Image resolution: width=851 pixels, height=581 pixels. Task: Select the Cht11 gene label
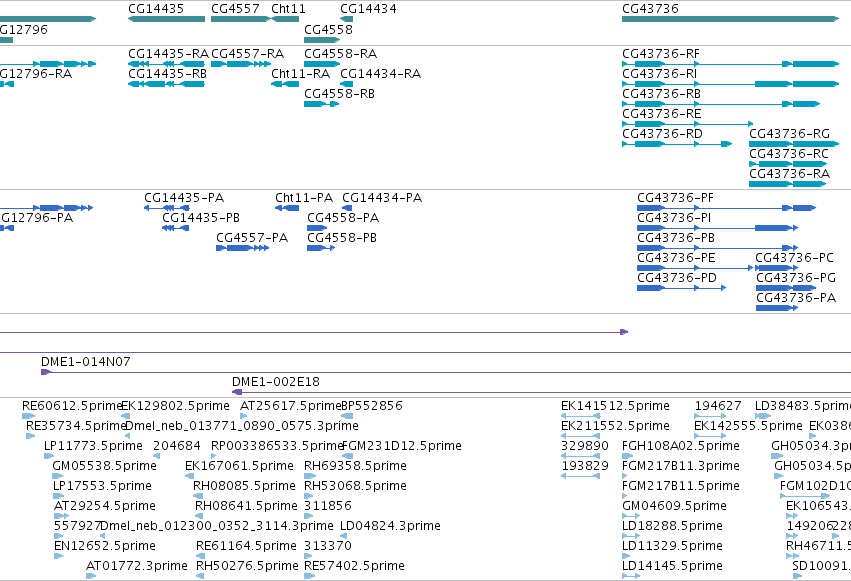tap(288, 9)
